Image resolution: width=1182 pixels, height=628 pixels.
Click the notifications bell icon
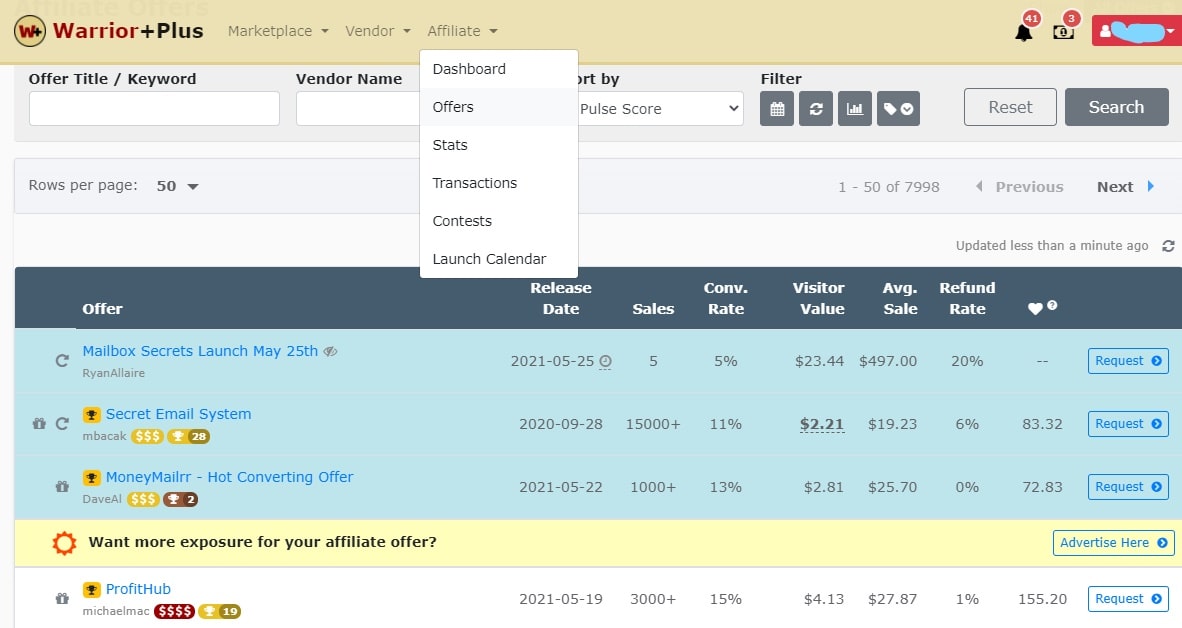point(1023,32)
